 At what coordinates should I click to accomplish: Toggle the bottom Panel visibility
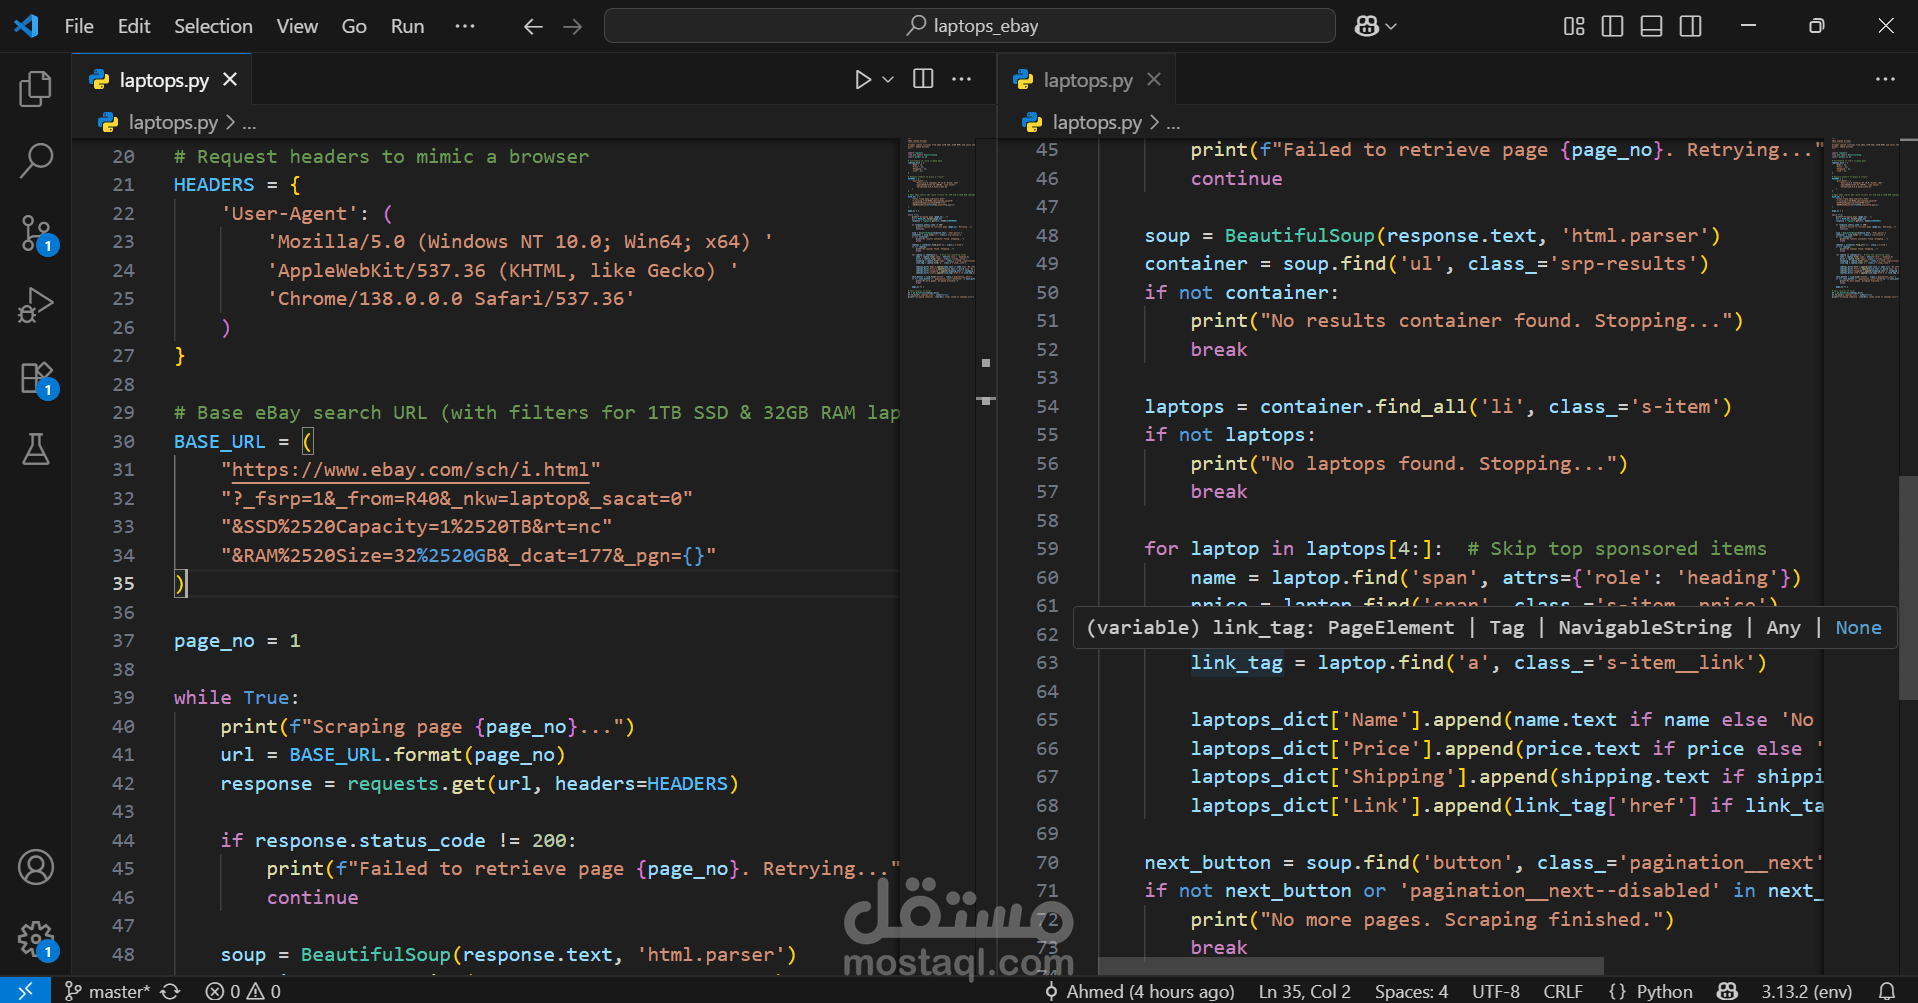[1652, 26]
